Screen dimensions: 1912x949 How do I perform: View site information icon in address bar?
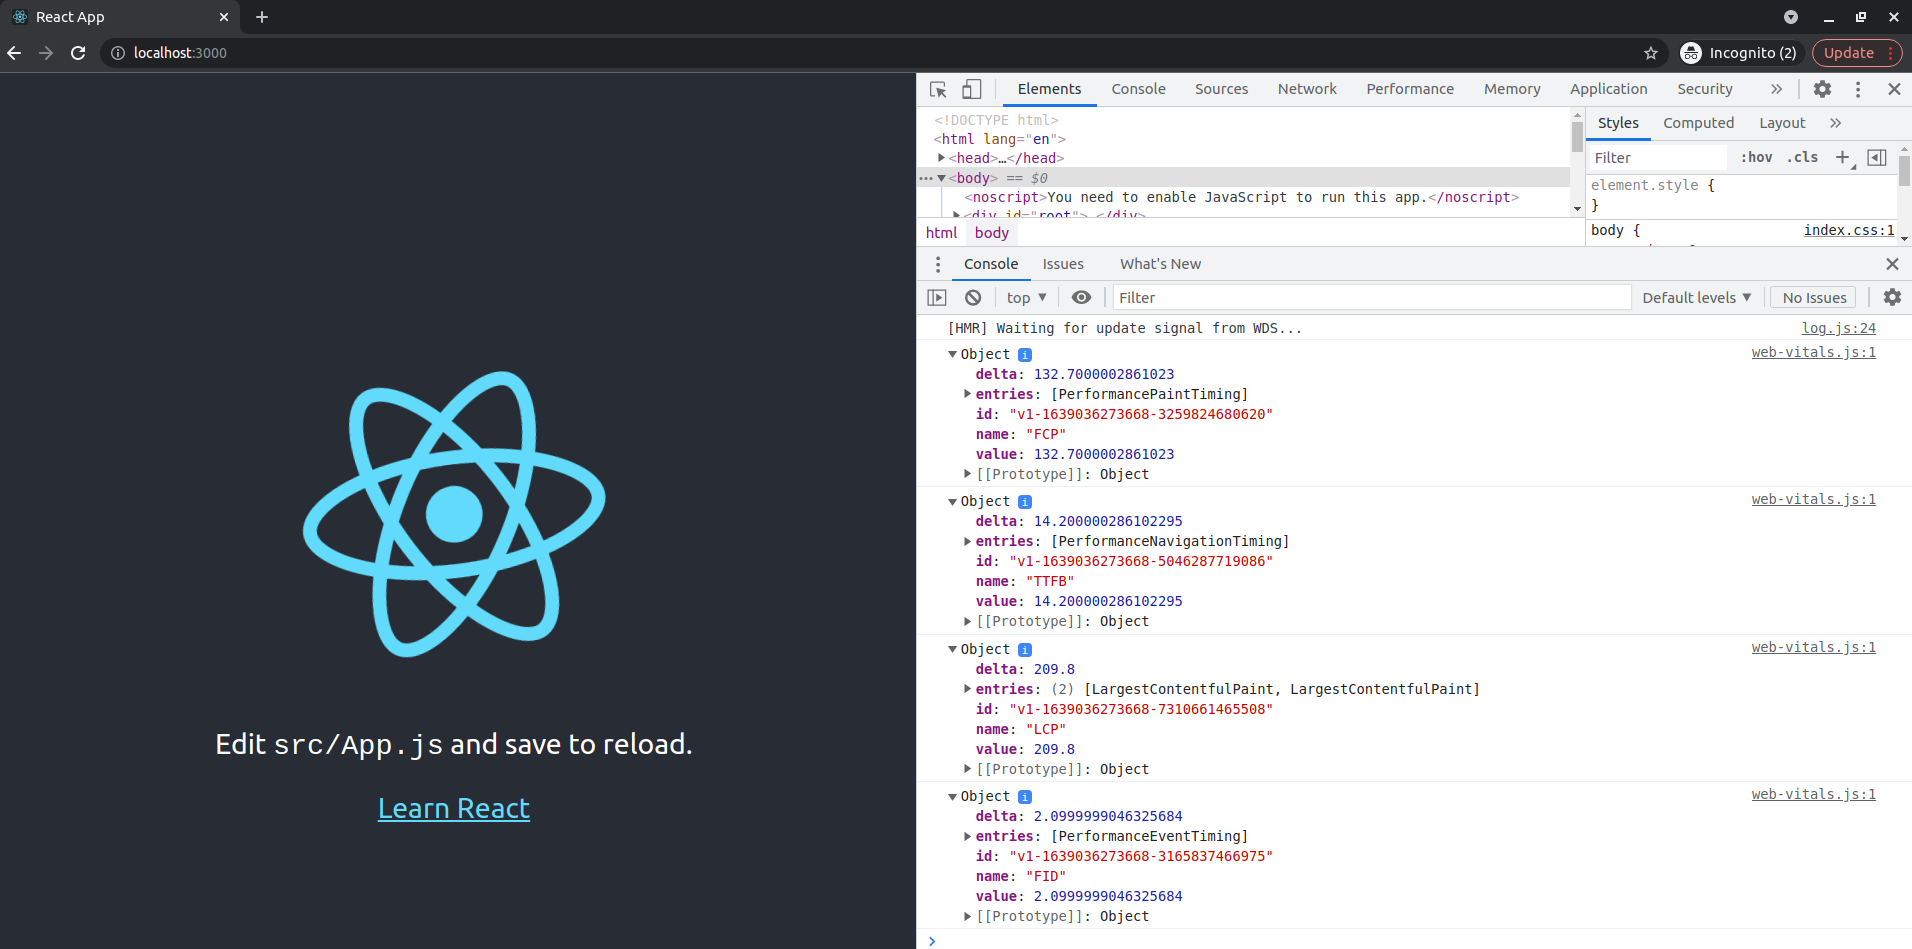pos(117,53)
